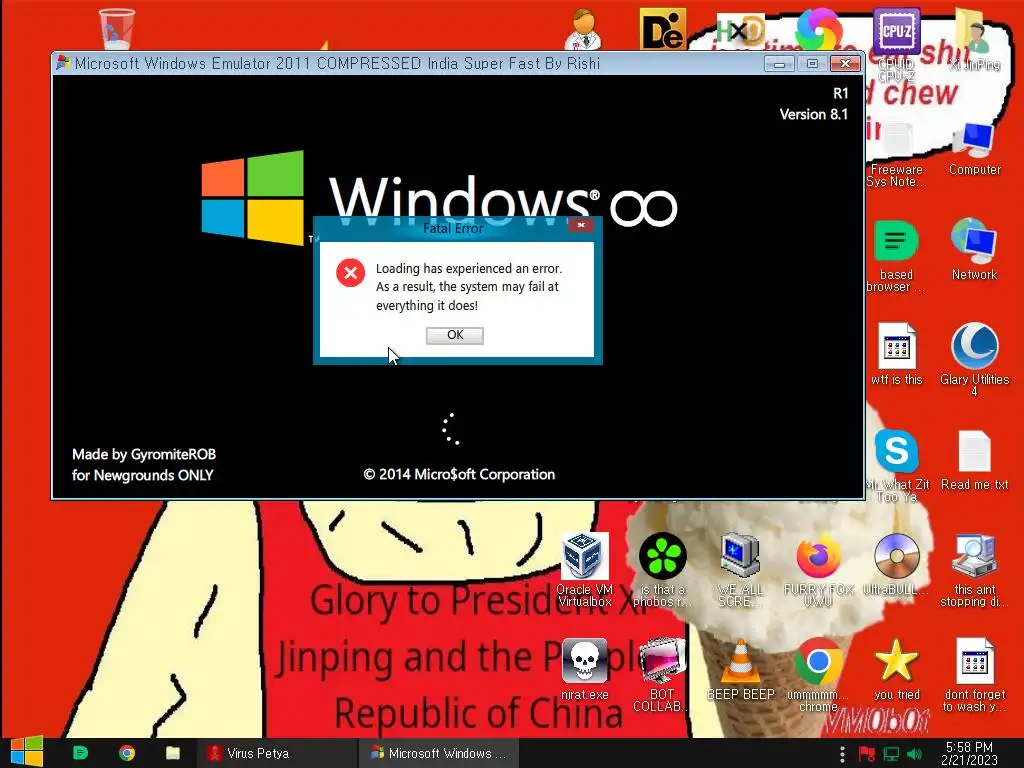Open the HxD desktop icon
This screenshot has height=768, width=1024.
tap(740, 30)
